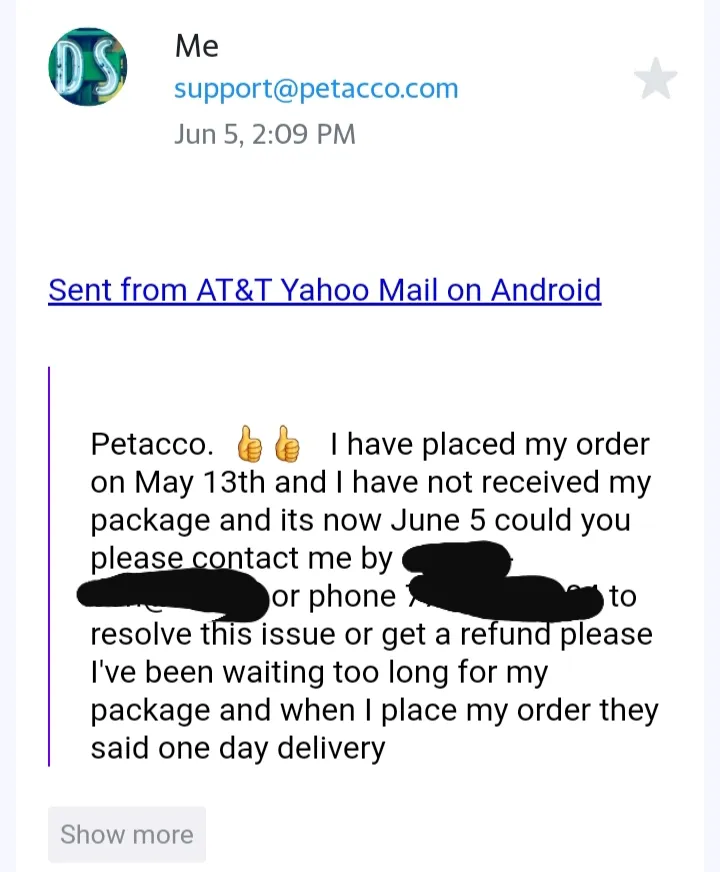Star this email with the star icon

tap(656, 78)
